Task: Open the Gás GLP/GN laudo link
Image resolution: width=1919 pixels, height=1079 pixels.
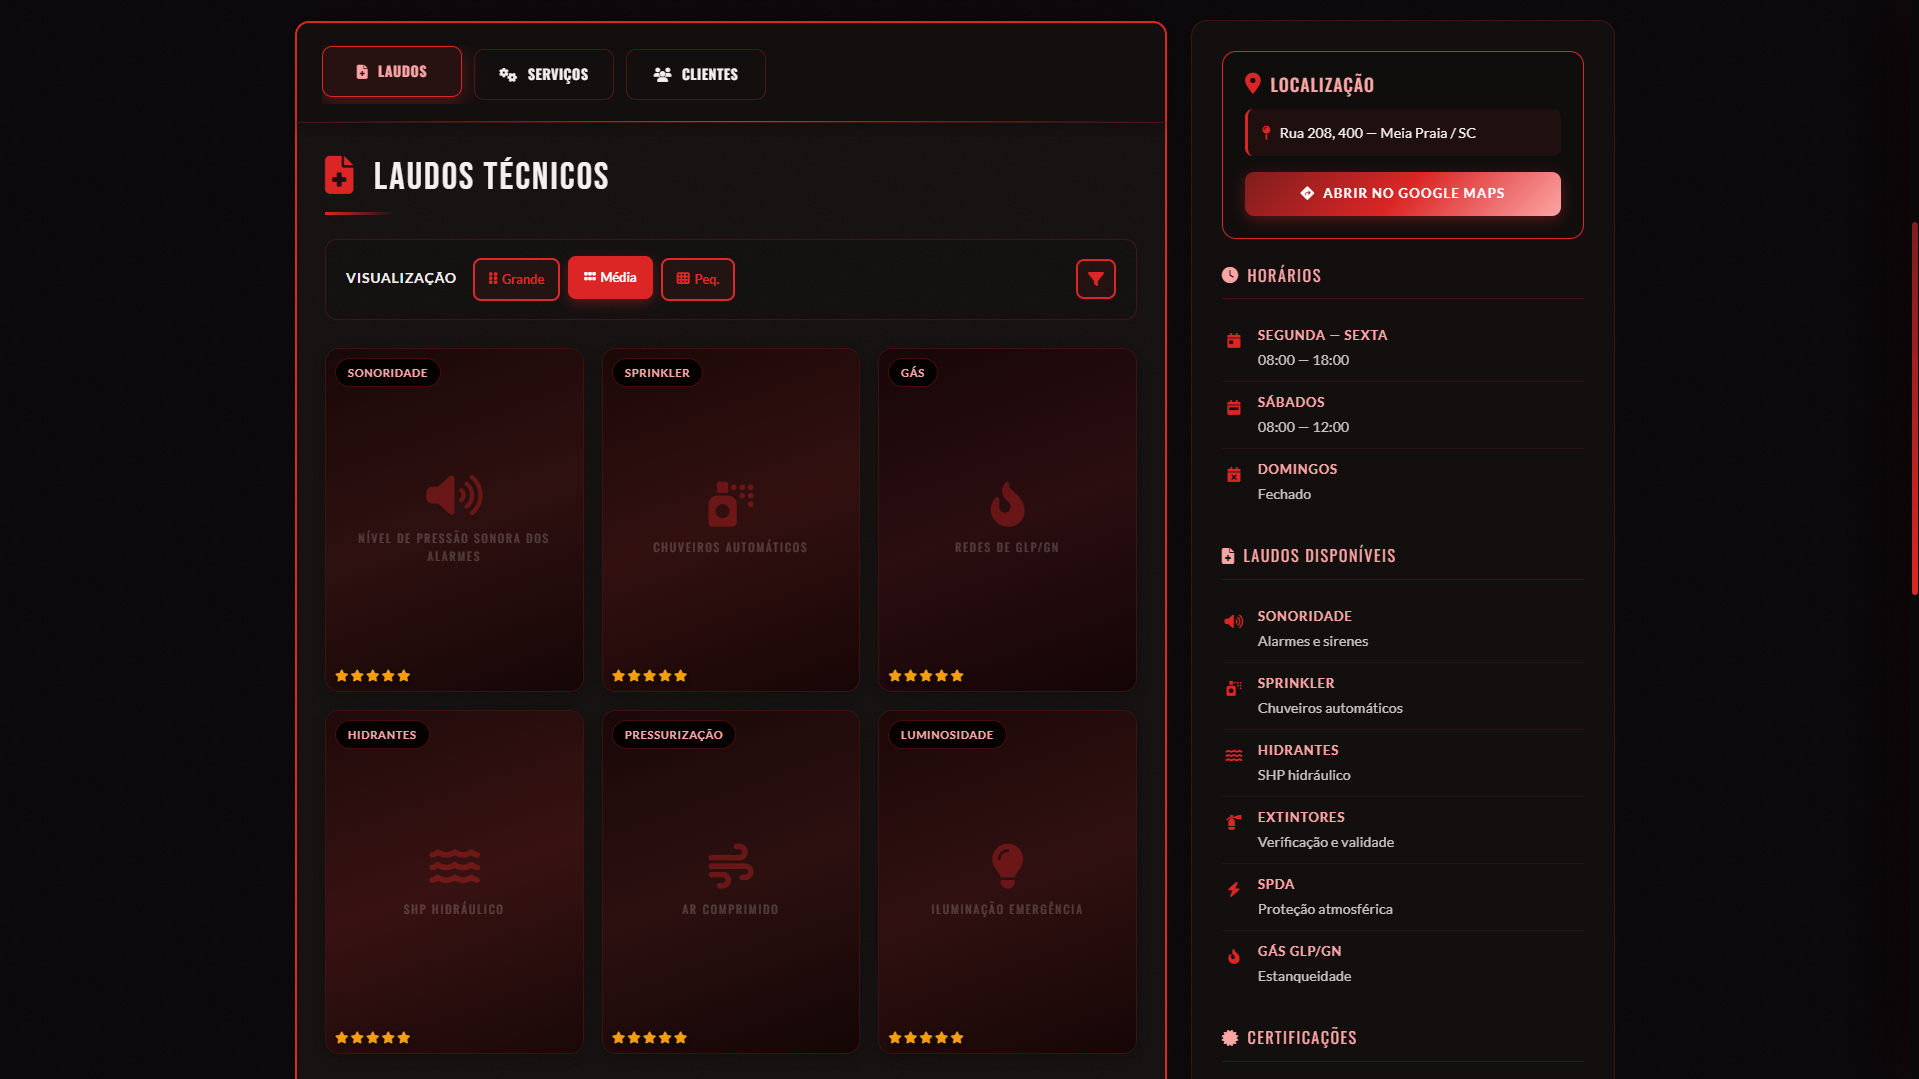Action: pyautogui.click(x=1298, y=951)
